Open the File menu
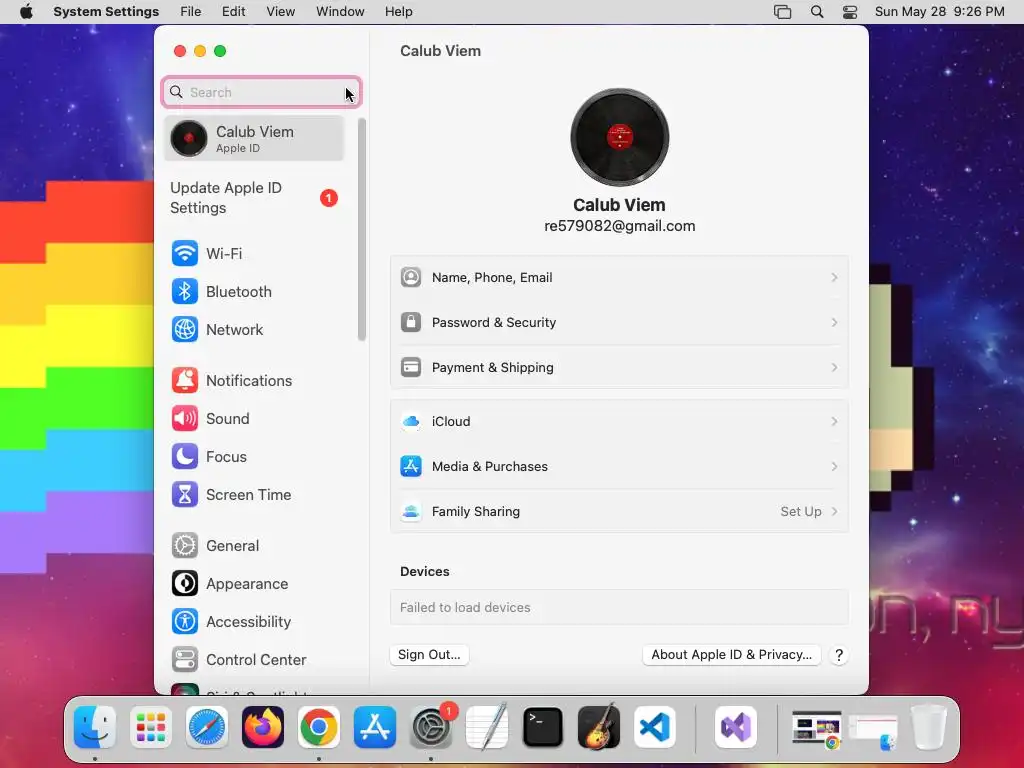This screenshot has width=1024, height=768. click(191, 12)
